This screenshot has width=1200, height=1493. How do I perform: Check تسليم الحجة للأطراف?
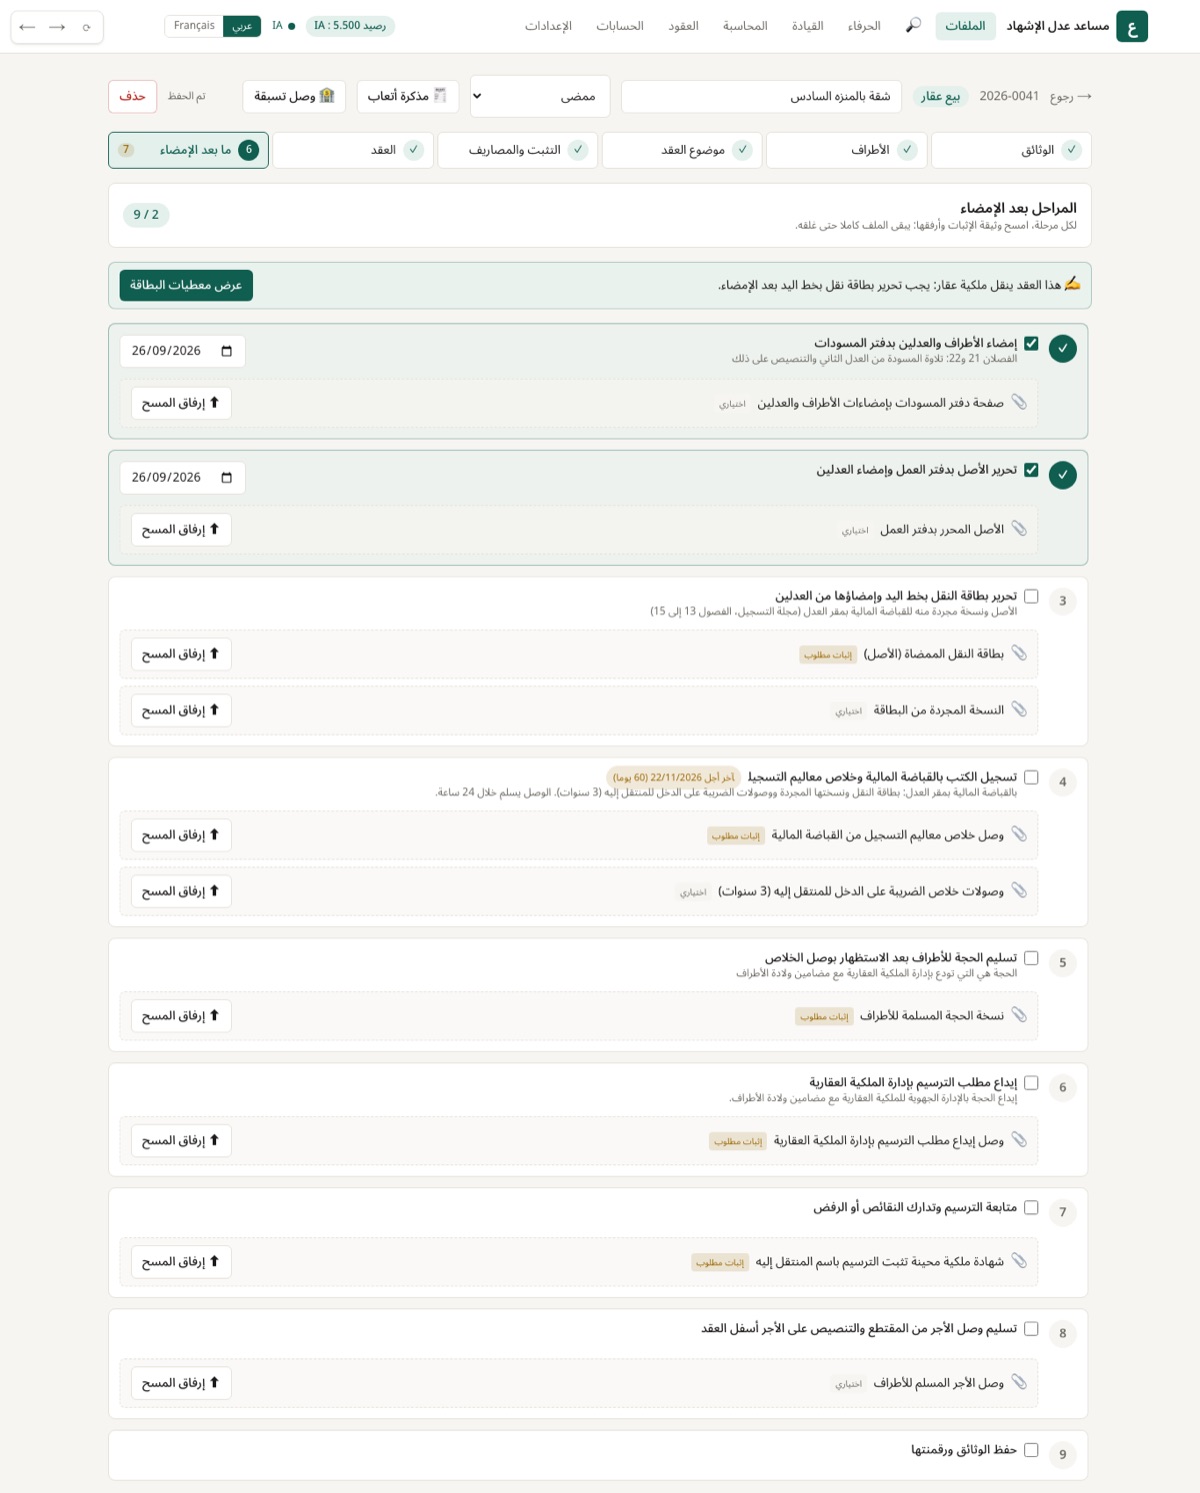pyautogui.click(x=1031, y=958)
